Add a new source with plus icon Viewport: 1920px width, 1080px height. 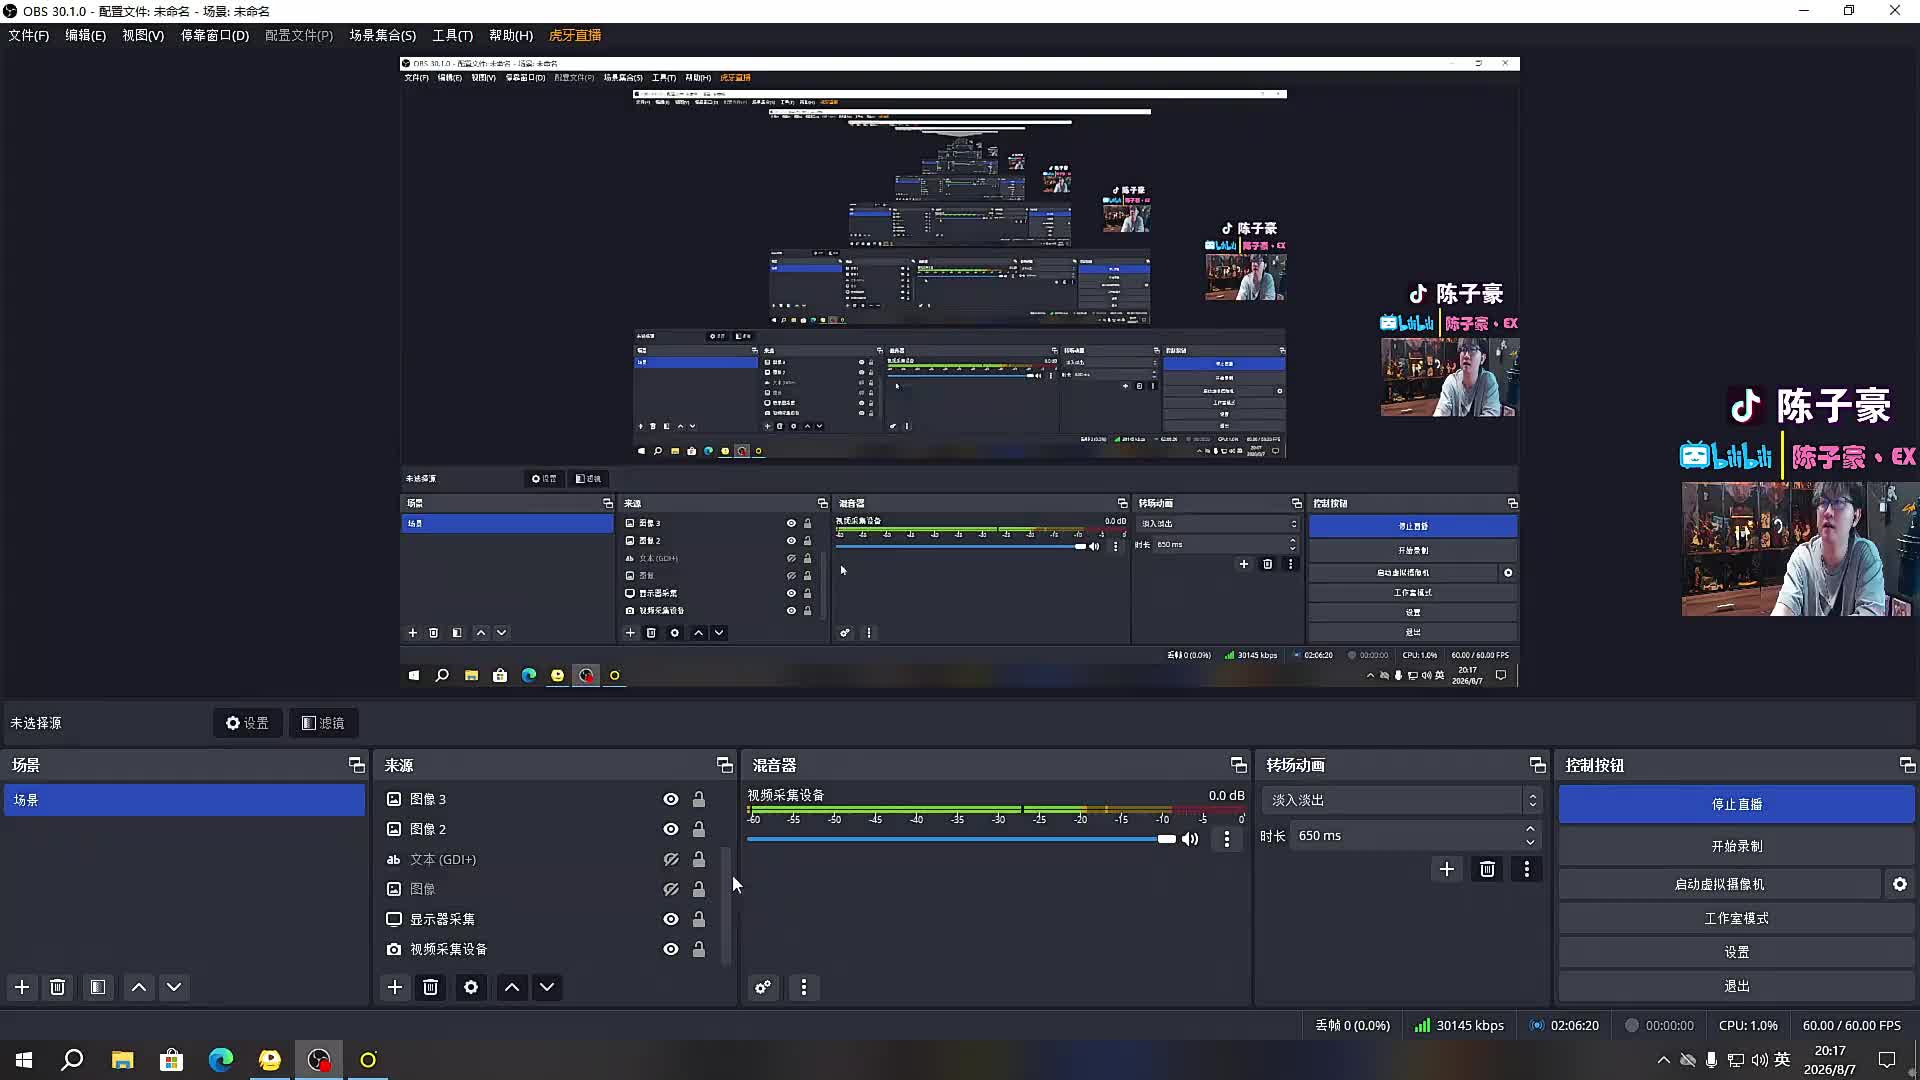coord(395,987)
